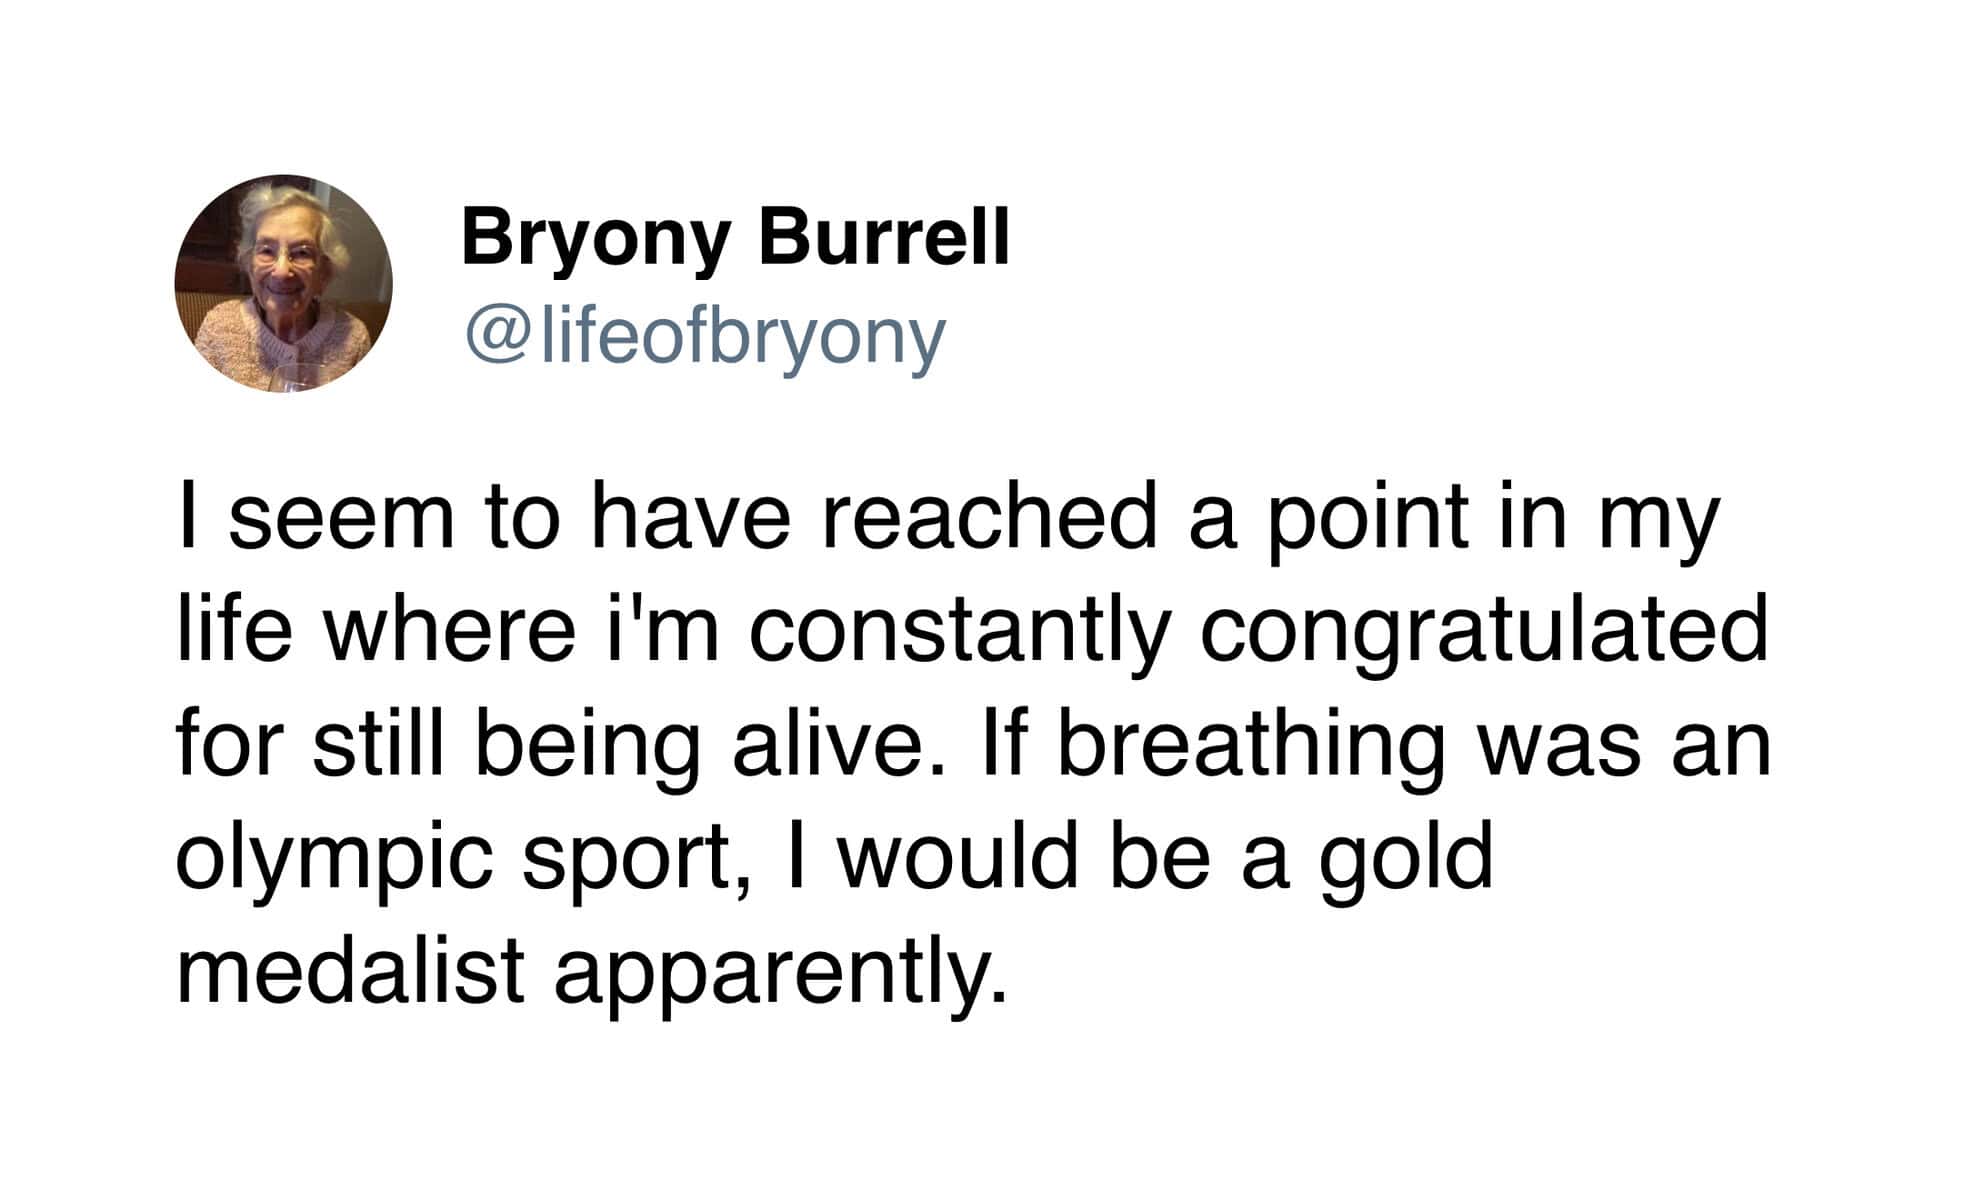Click the word "still" in the tweet

(377, 745)
